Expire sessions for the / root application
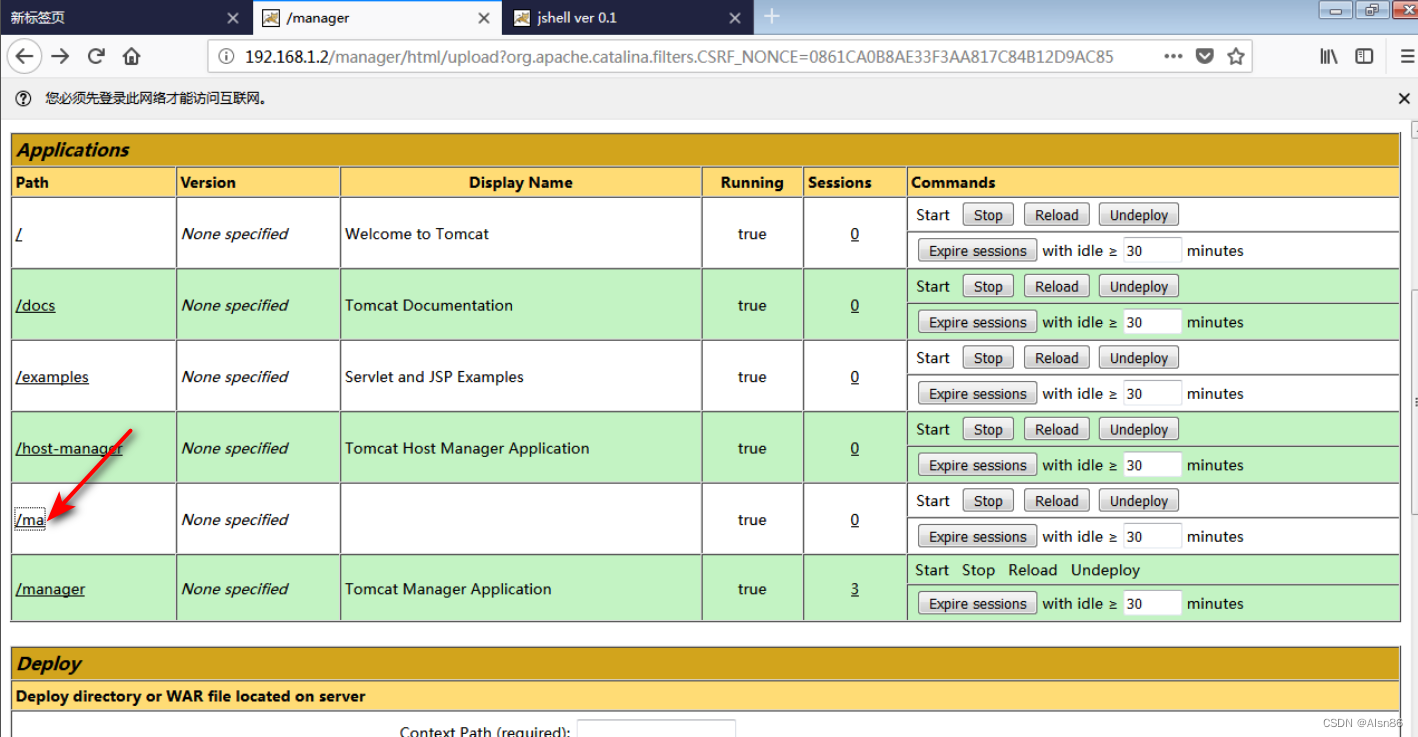Screen dimensions: 1418x737 point(977,251)
